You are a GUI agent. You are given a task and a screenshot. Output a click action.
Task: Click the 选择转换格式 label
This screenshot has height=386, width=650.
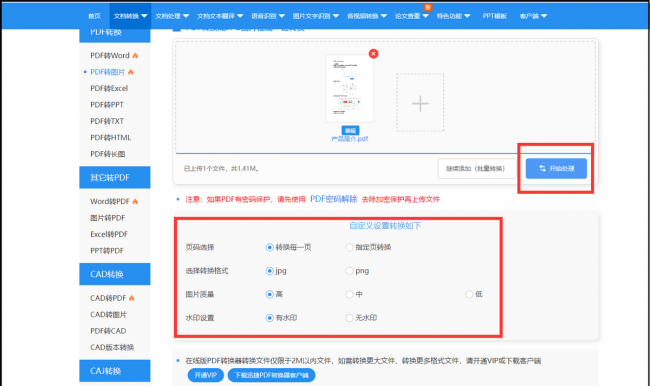point(206,271)
